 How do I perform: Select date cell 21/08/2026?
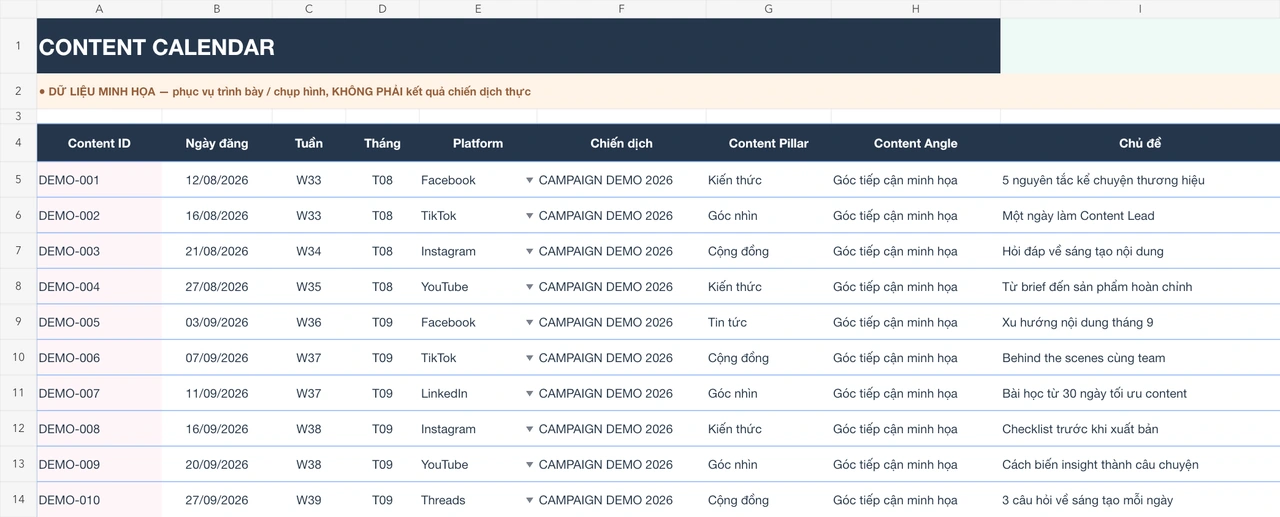[217, 251]
